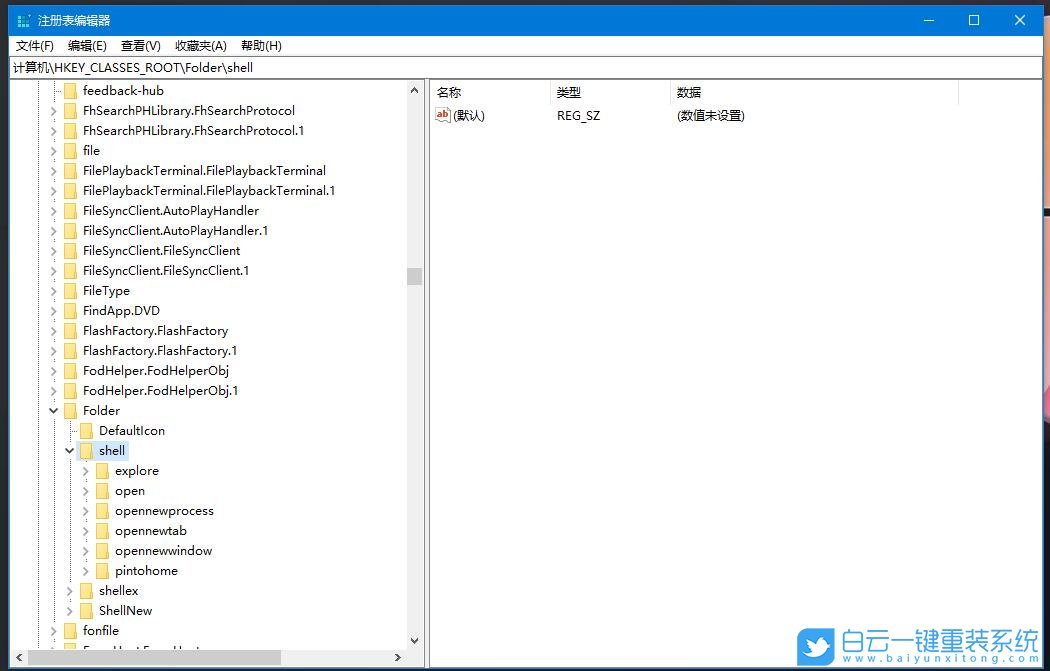The height and width of the screenshot is (671, 1050).
Task: Click the folder icon beside FileType
Action: point(70,290)
